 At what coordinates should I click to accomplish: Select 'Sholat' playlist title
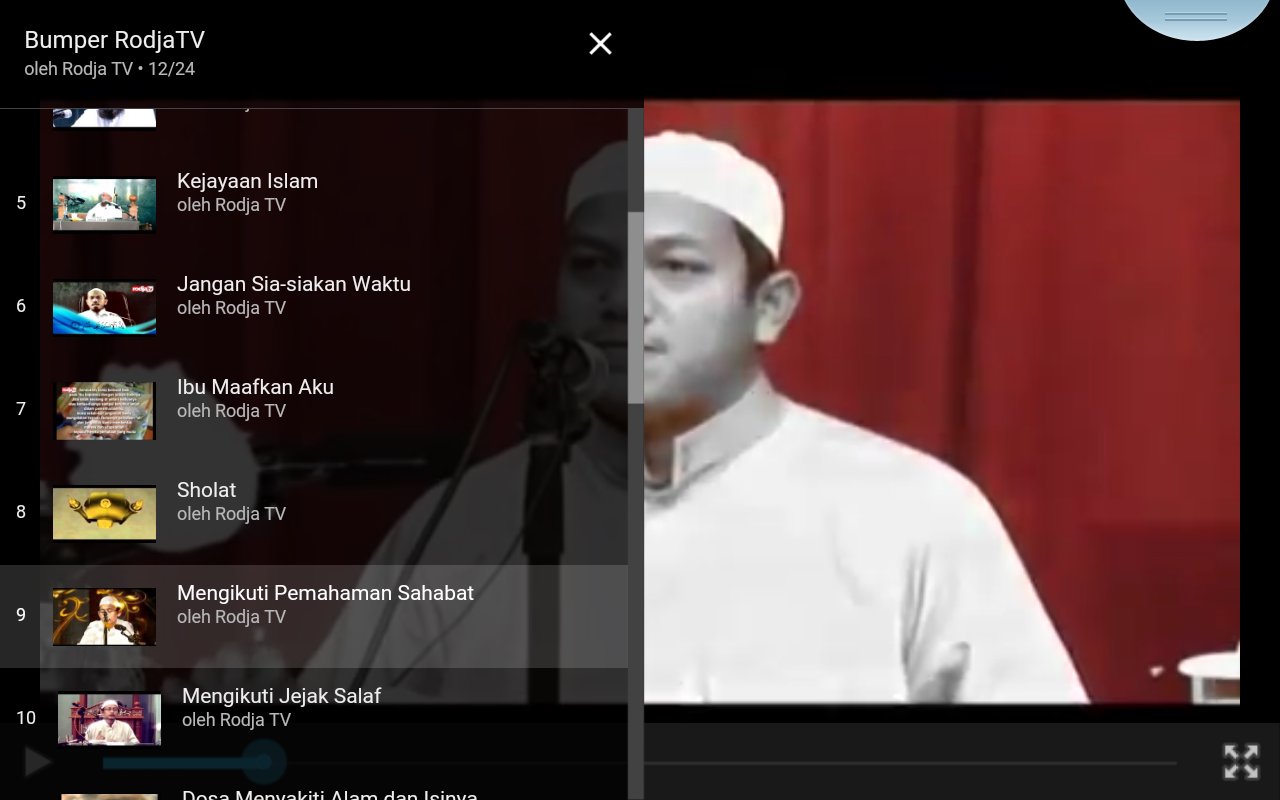(x=206, y=490)
